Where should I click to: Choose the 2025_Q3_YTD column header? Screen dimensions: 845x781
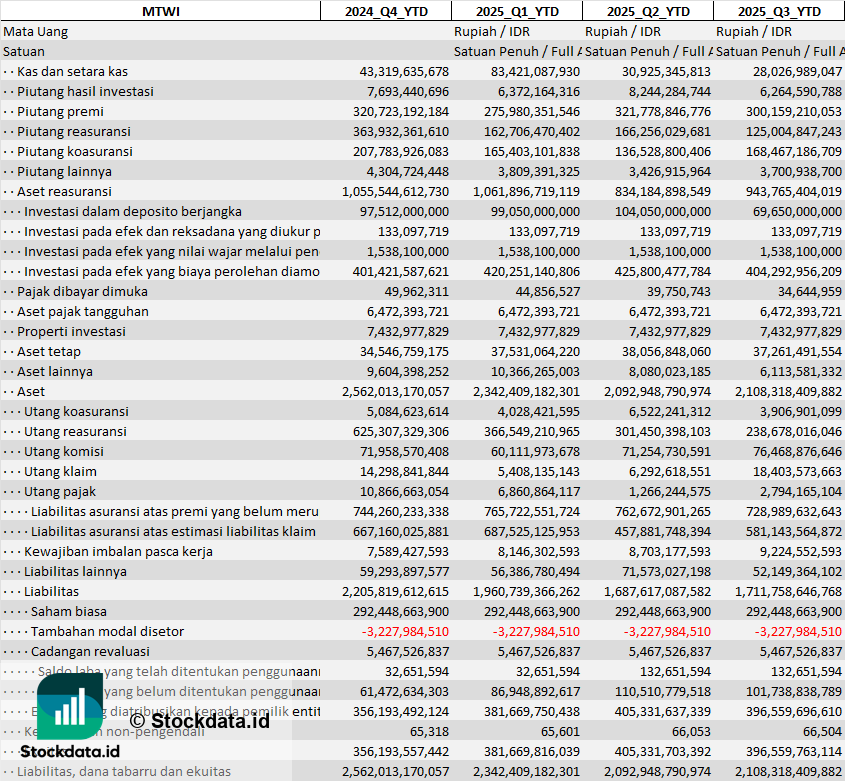pyautogui.click(x=779, y=11)
